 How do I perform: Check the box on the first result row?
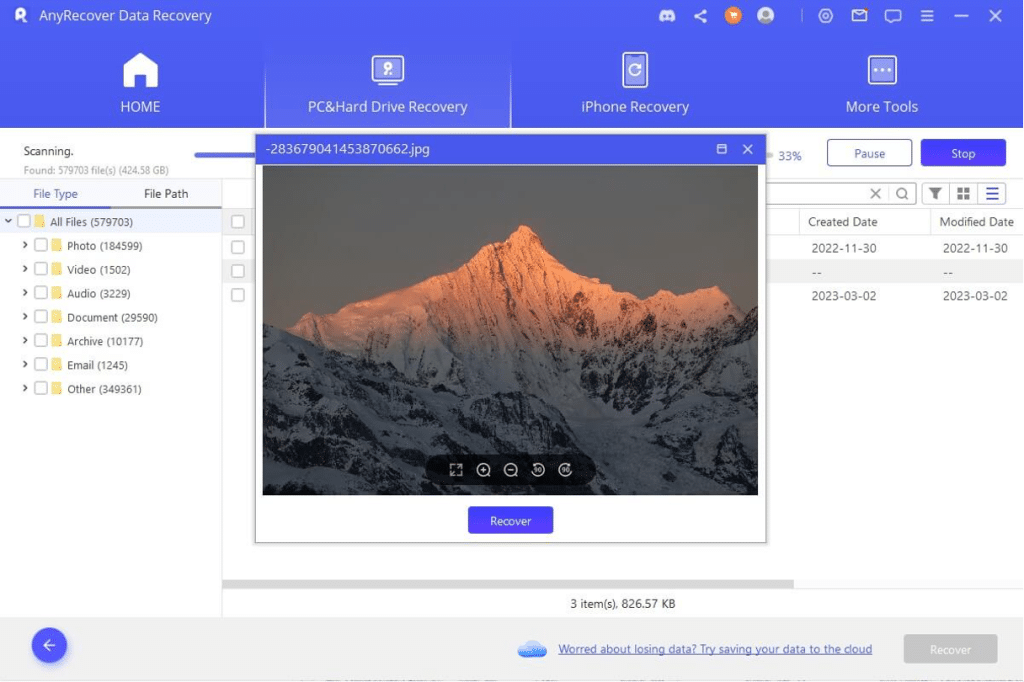pyautogui.click(x=237, y=247)
